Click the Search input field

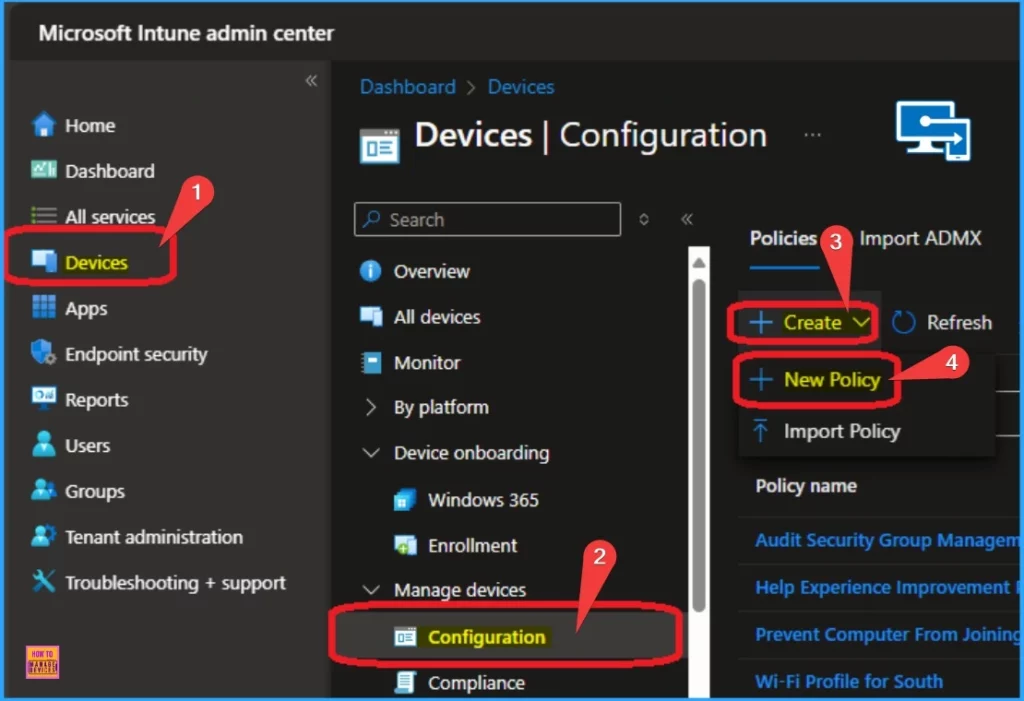[x=487, y=219]
